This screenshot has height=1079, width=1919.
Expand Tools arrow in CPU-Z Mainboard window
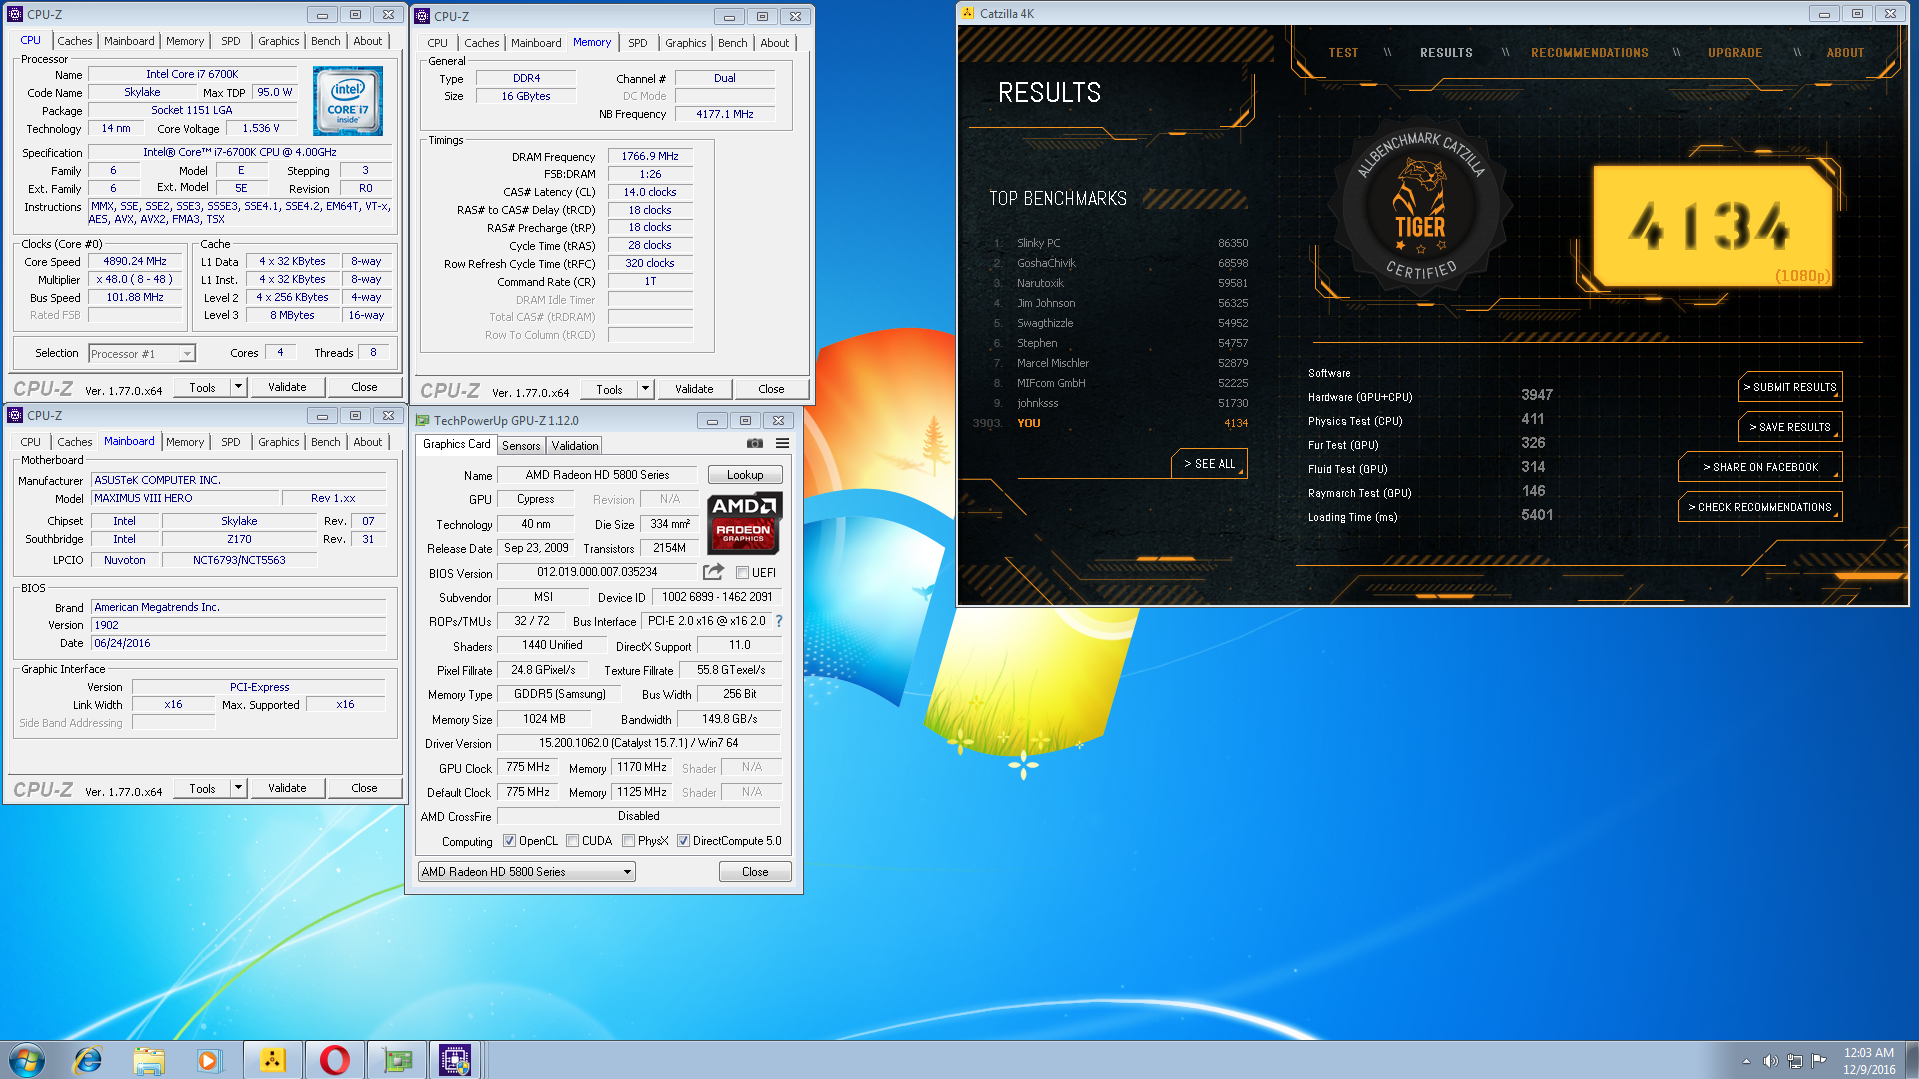pos(238,789)
